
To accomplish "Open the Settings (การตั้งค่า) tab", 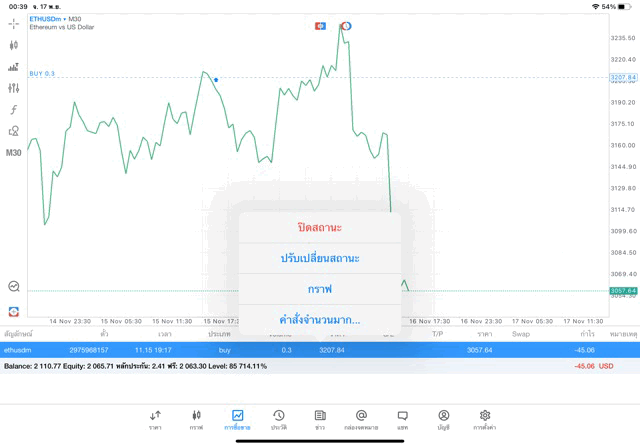I will (485, 419).
